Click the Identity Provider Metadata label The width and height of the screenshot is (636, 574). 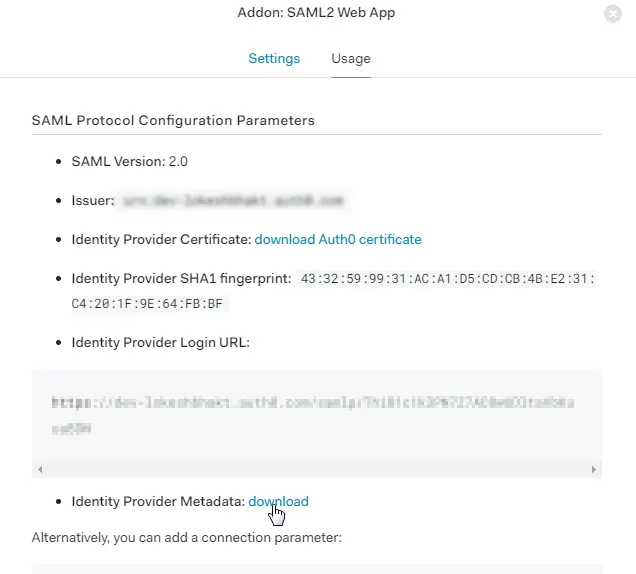[x=158, y=501]
